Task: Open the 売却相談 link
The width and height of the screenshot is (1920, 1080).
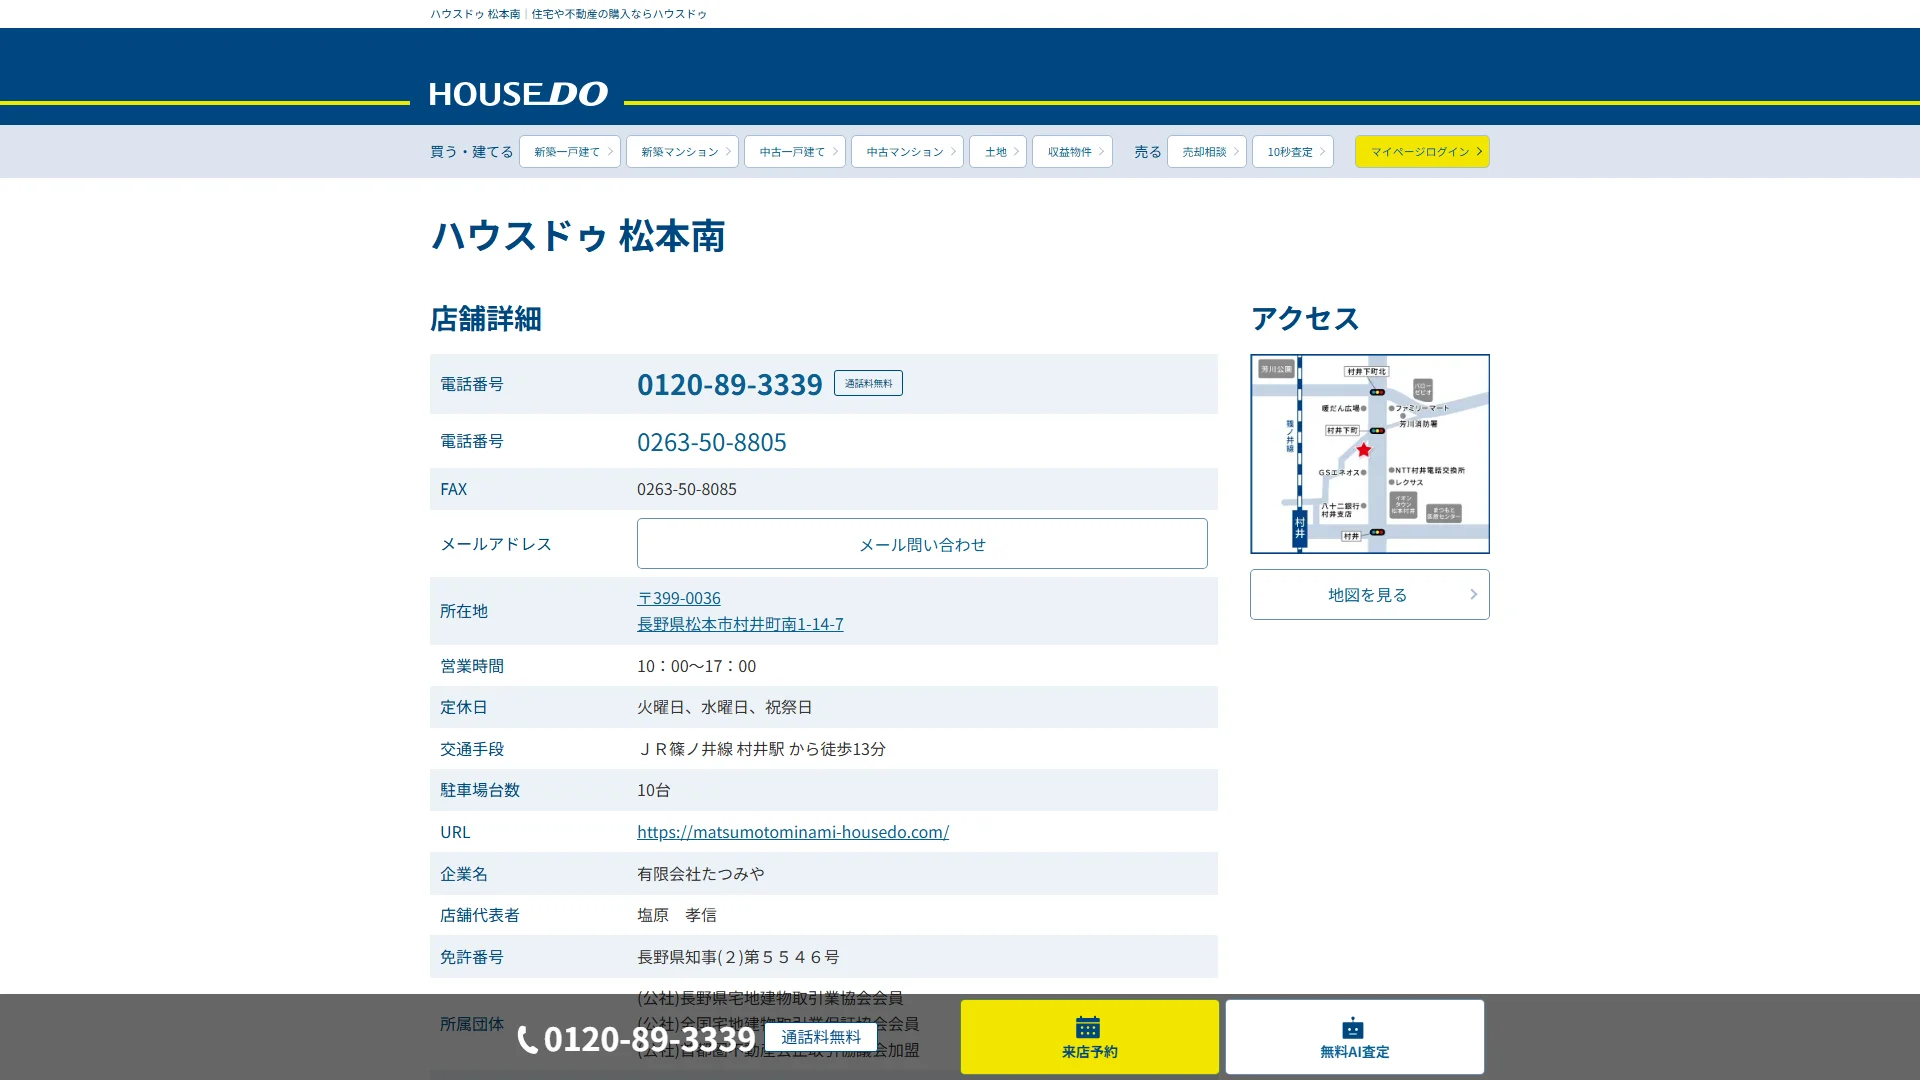Action: click(1207, 152)
